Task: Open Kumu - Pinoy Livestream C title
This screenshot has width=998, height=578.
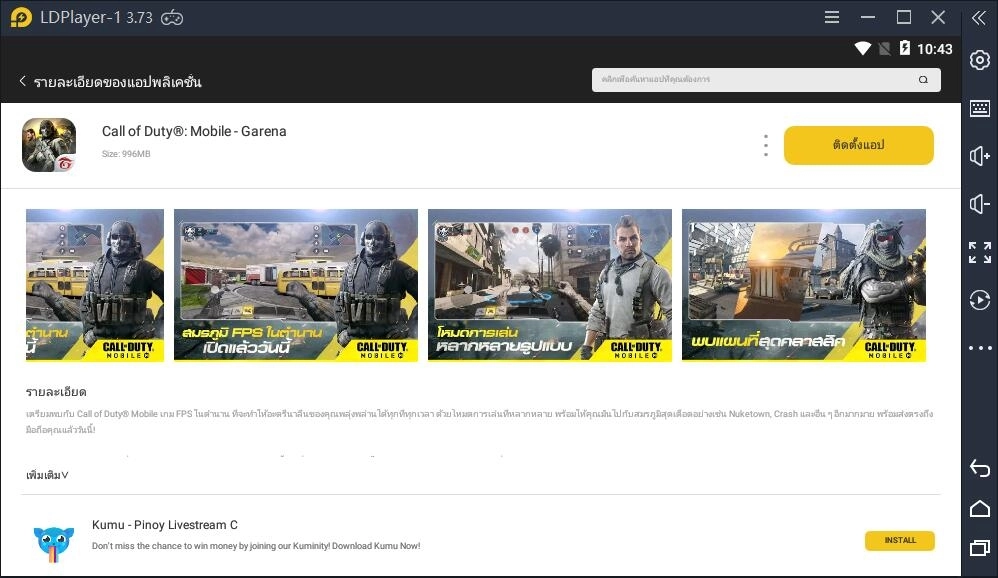Action: click(x=165, y=525)
